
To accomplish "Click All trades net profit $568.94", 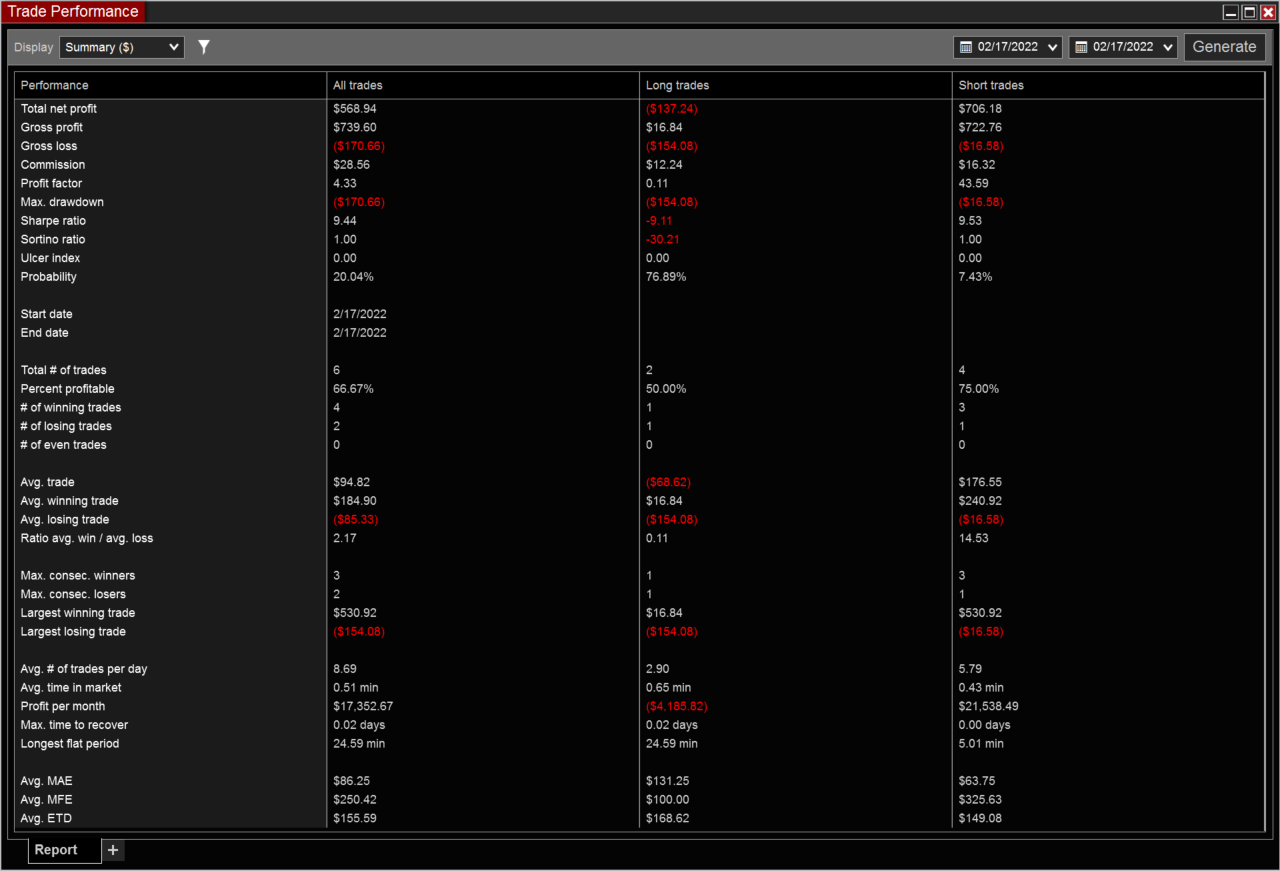I will (355, 108).
